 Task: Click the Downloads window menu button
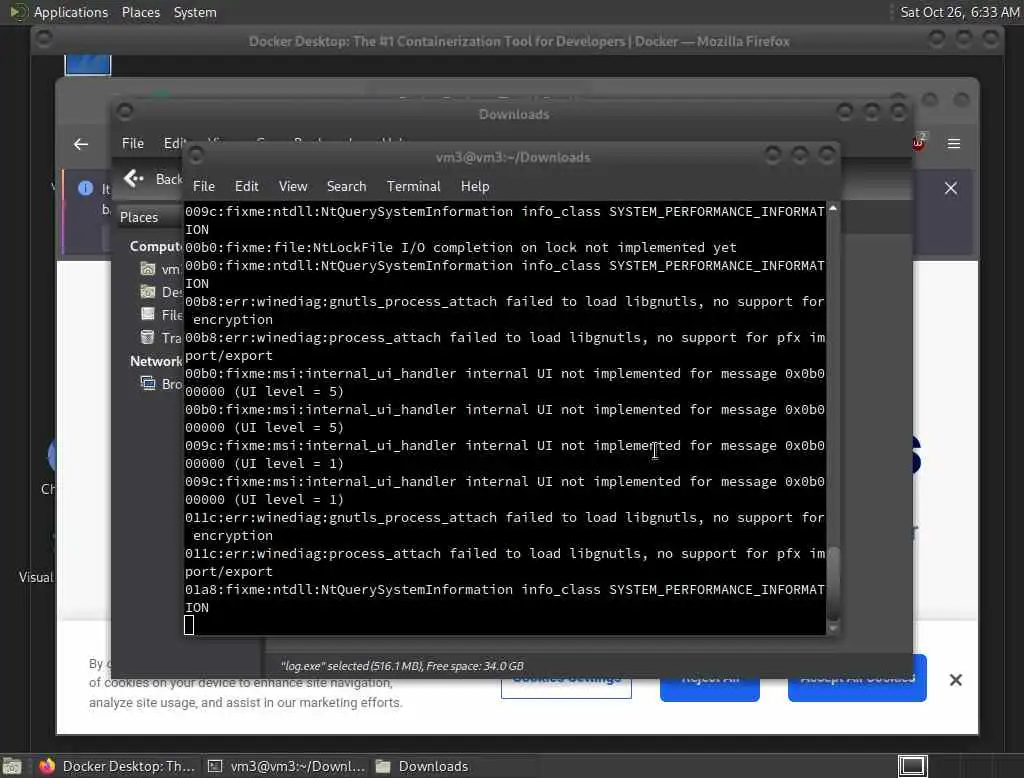(x=125, y=112)
